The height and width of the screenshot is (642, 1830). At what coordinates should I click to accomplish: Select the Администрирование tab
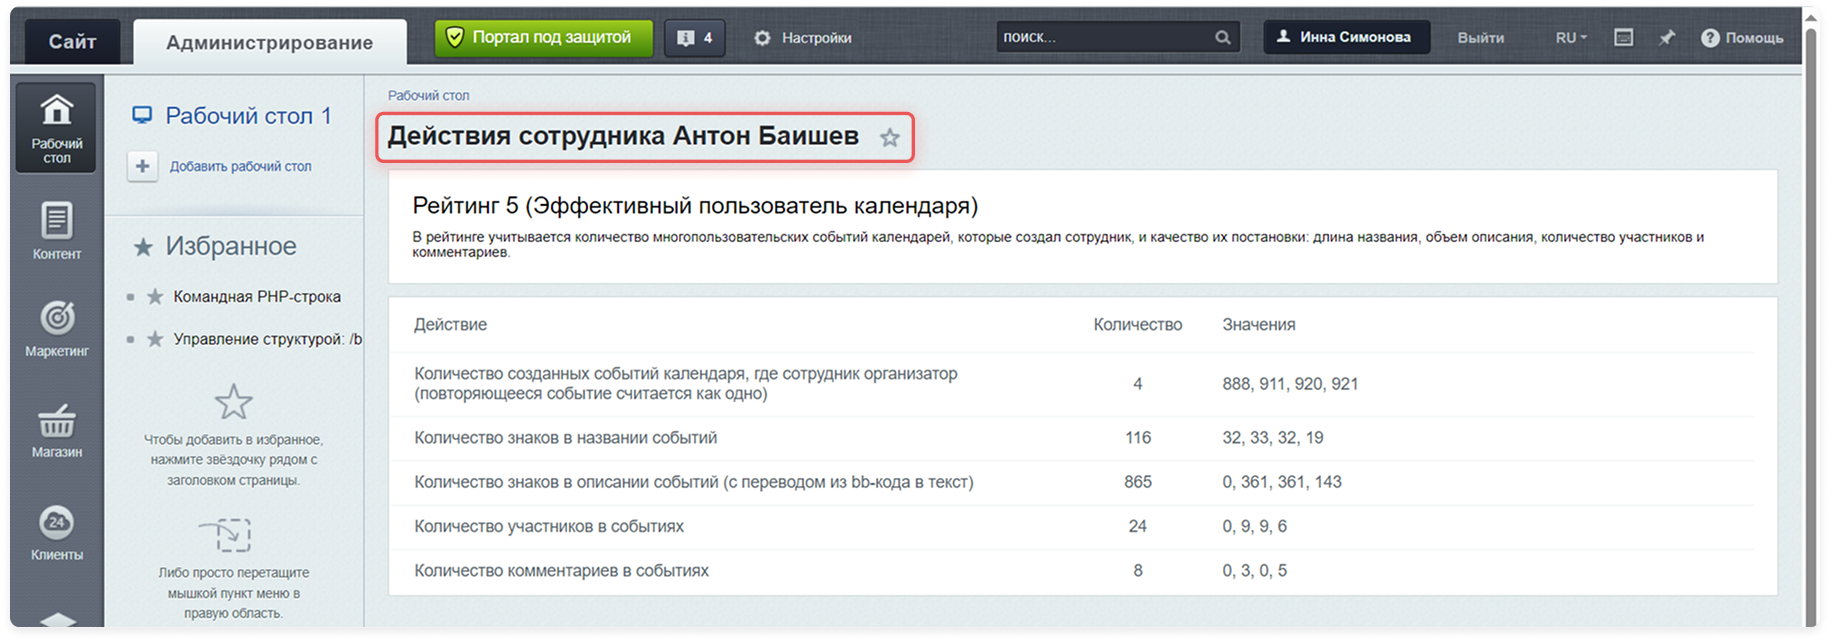tap(269, 42)
